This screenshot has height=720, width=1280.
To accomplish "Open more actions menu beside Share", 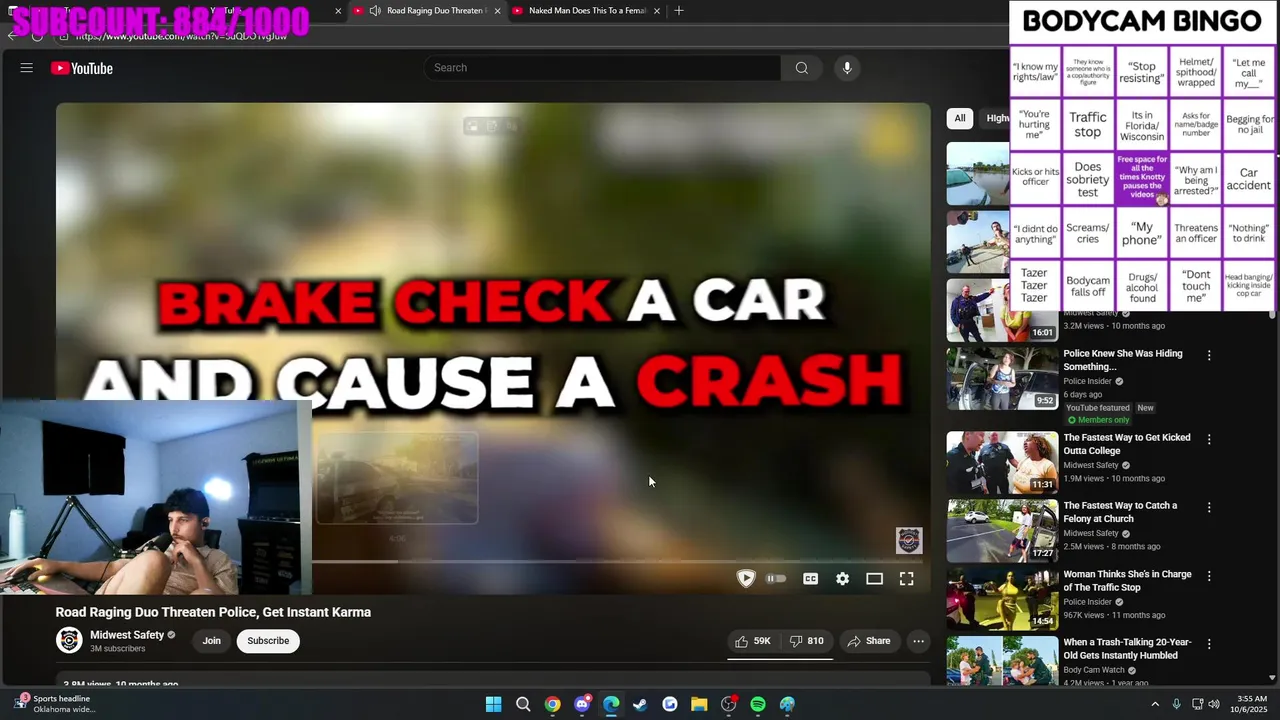I will pos(918,641).
